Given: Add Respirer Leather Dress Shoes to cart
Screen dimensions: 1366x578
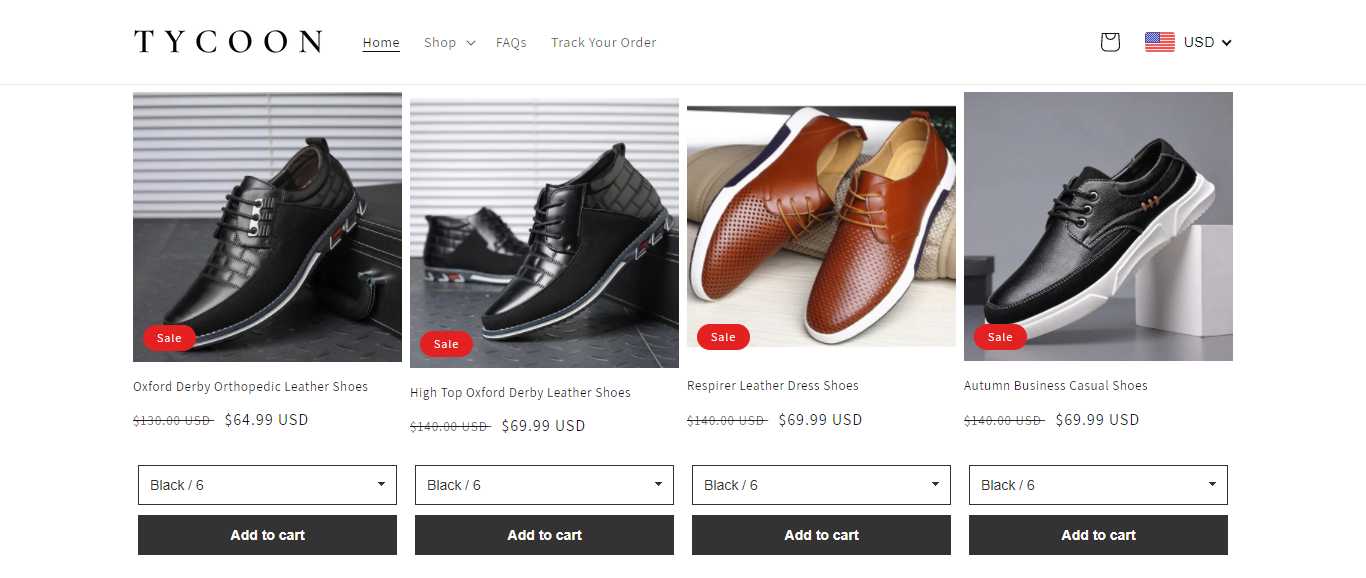Looking at the screenshot, I should [x=821, y=535].
